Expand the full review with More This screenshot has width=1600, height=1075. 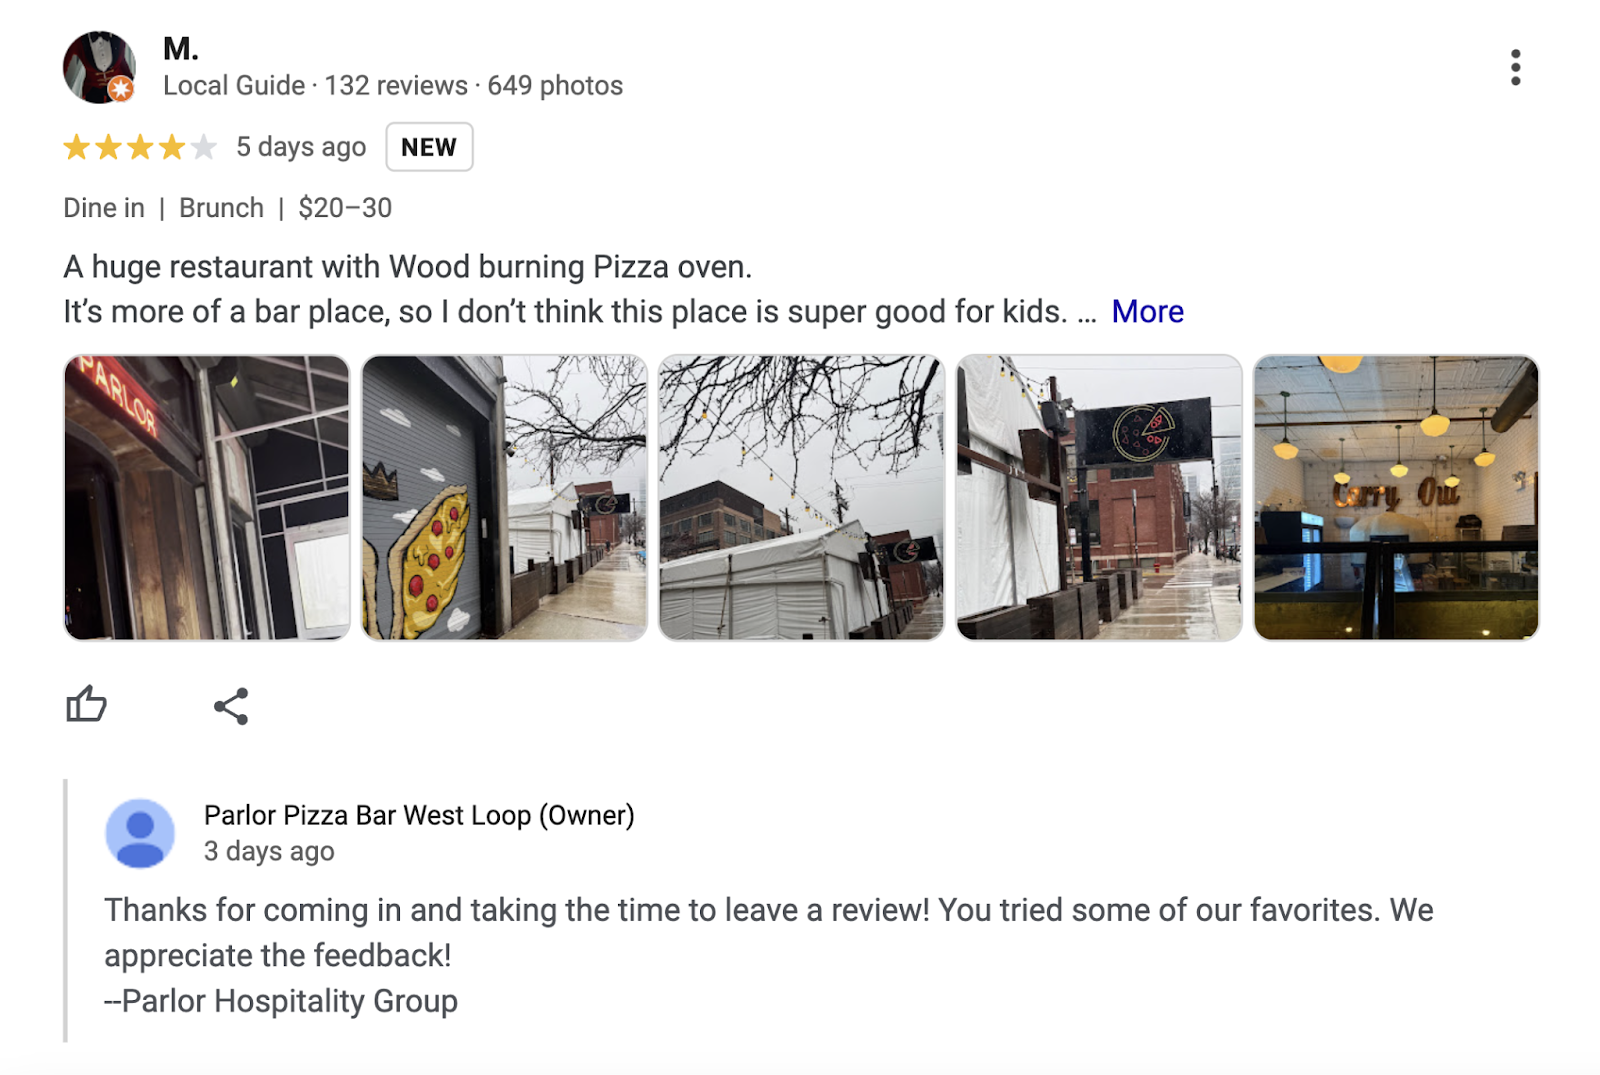click(x=1147, y=311)
